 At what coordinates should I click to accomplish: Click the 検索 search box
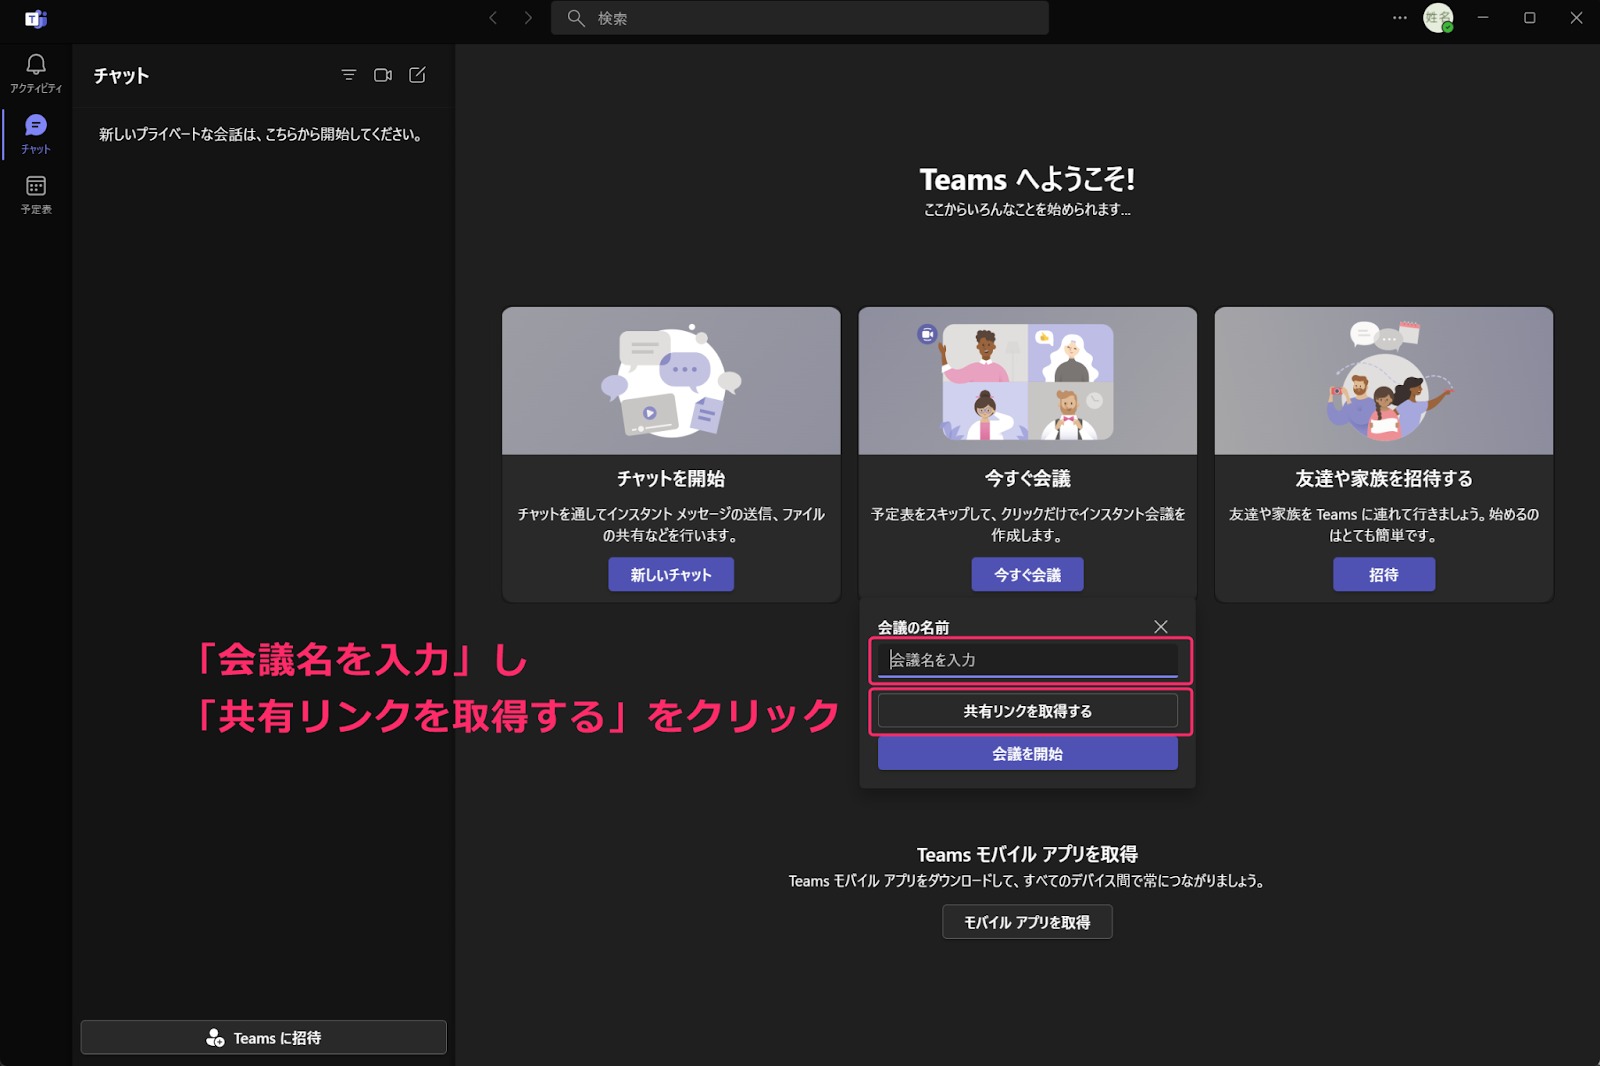point(800,18)
